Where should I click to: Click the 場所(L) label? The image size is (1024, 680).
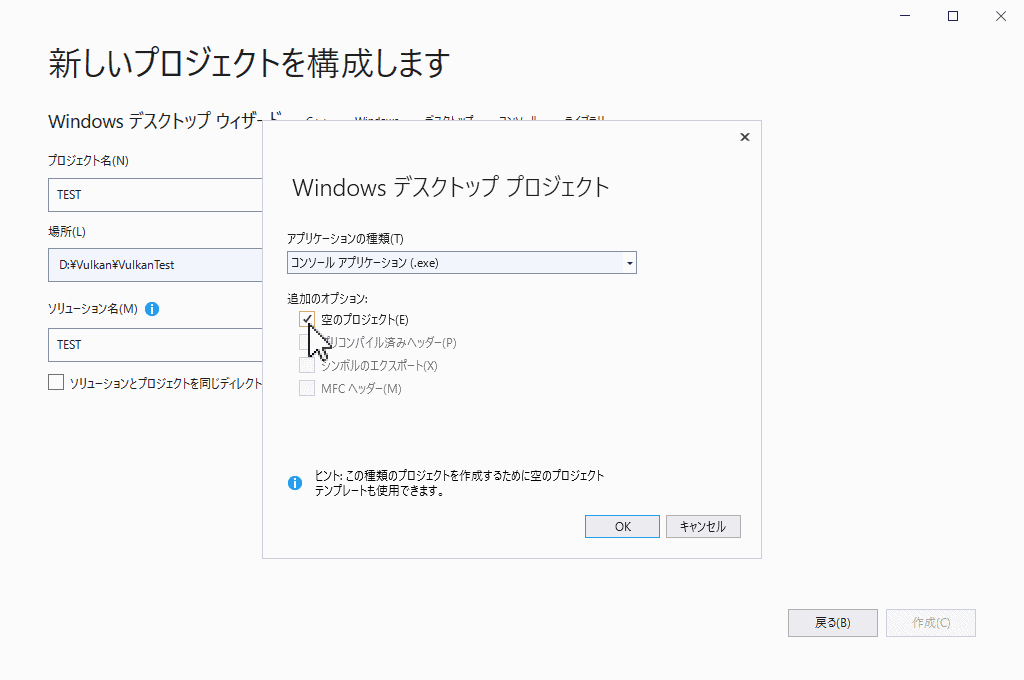point(67,231)
